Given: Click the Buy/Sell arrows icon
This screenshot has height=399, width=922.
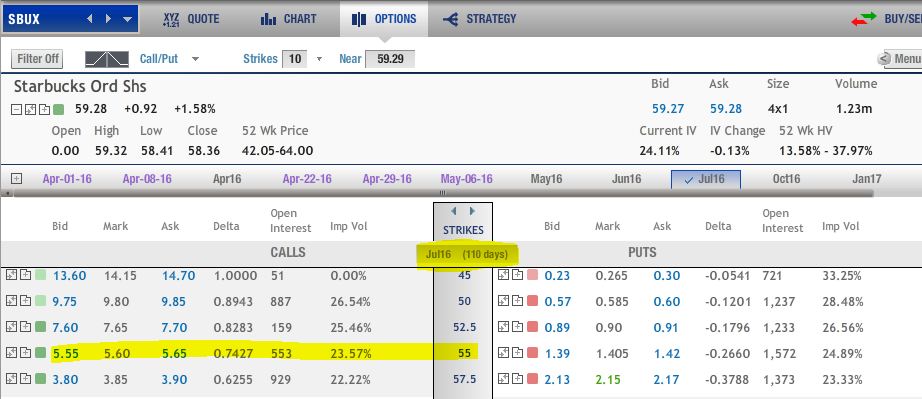Looking at the screenshot, I should pyautogui.click(x=864, y=19).
